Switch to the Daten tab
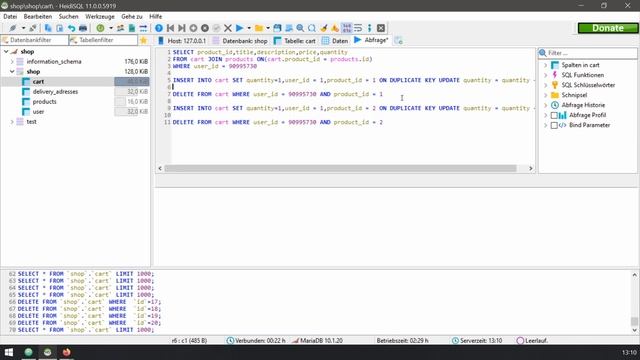The width and height of the screenshot is (640, 360). (x=335, y=40)
